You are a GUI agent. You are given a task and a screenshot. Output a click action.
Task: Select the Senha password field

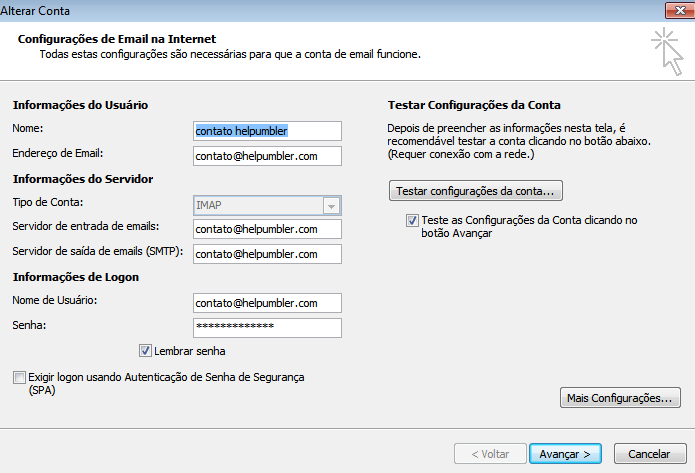(x=267, y=328)
